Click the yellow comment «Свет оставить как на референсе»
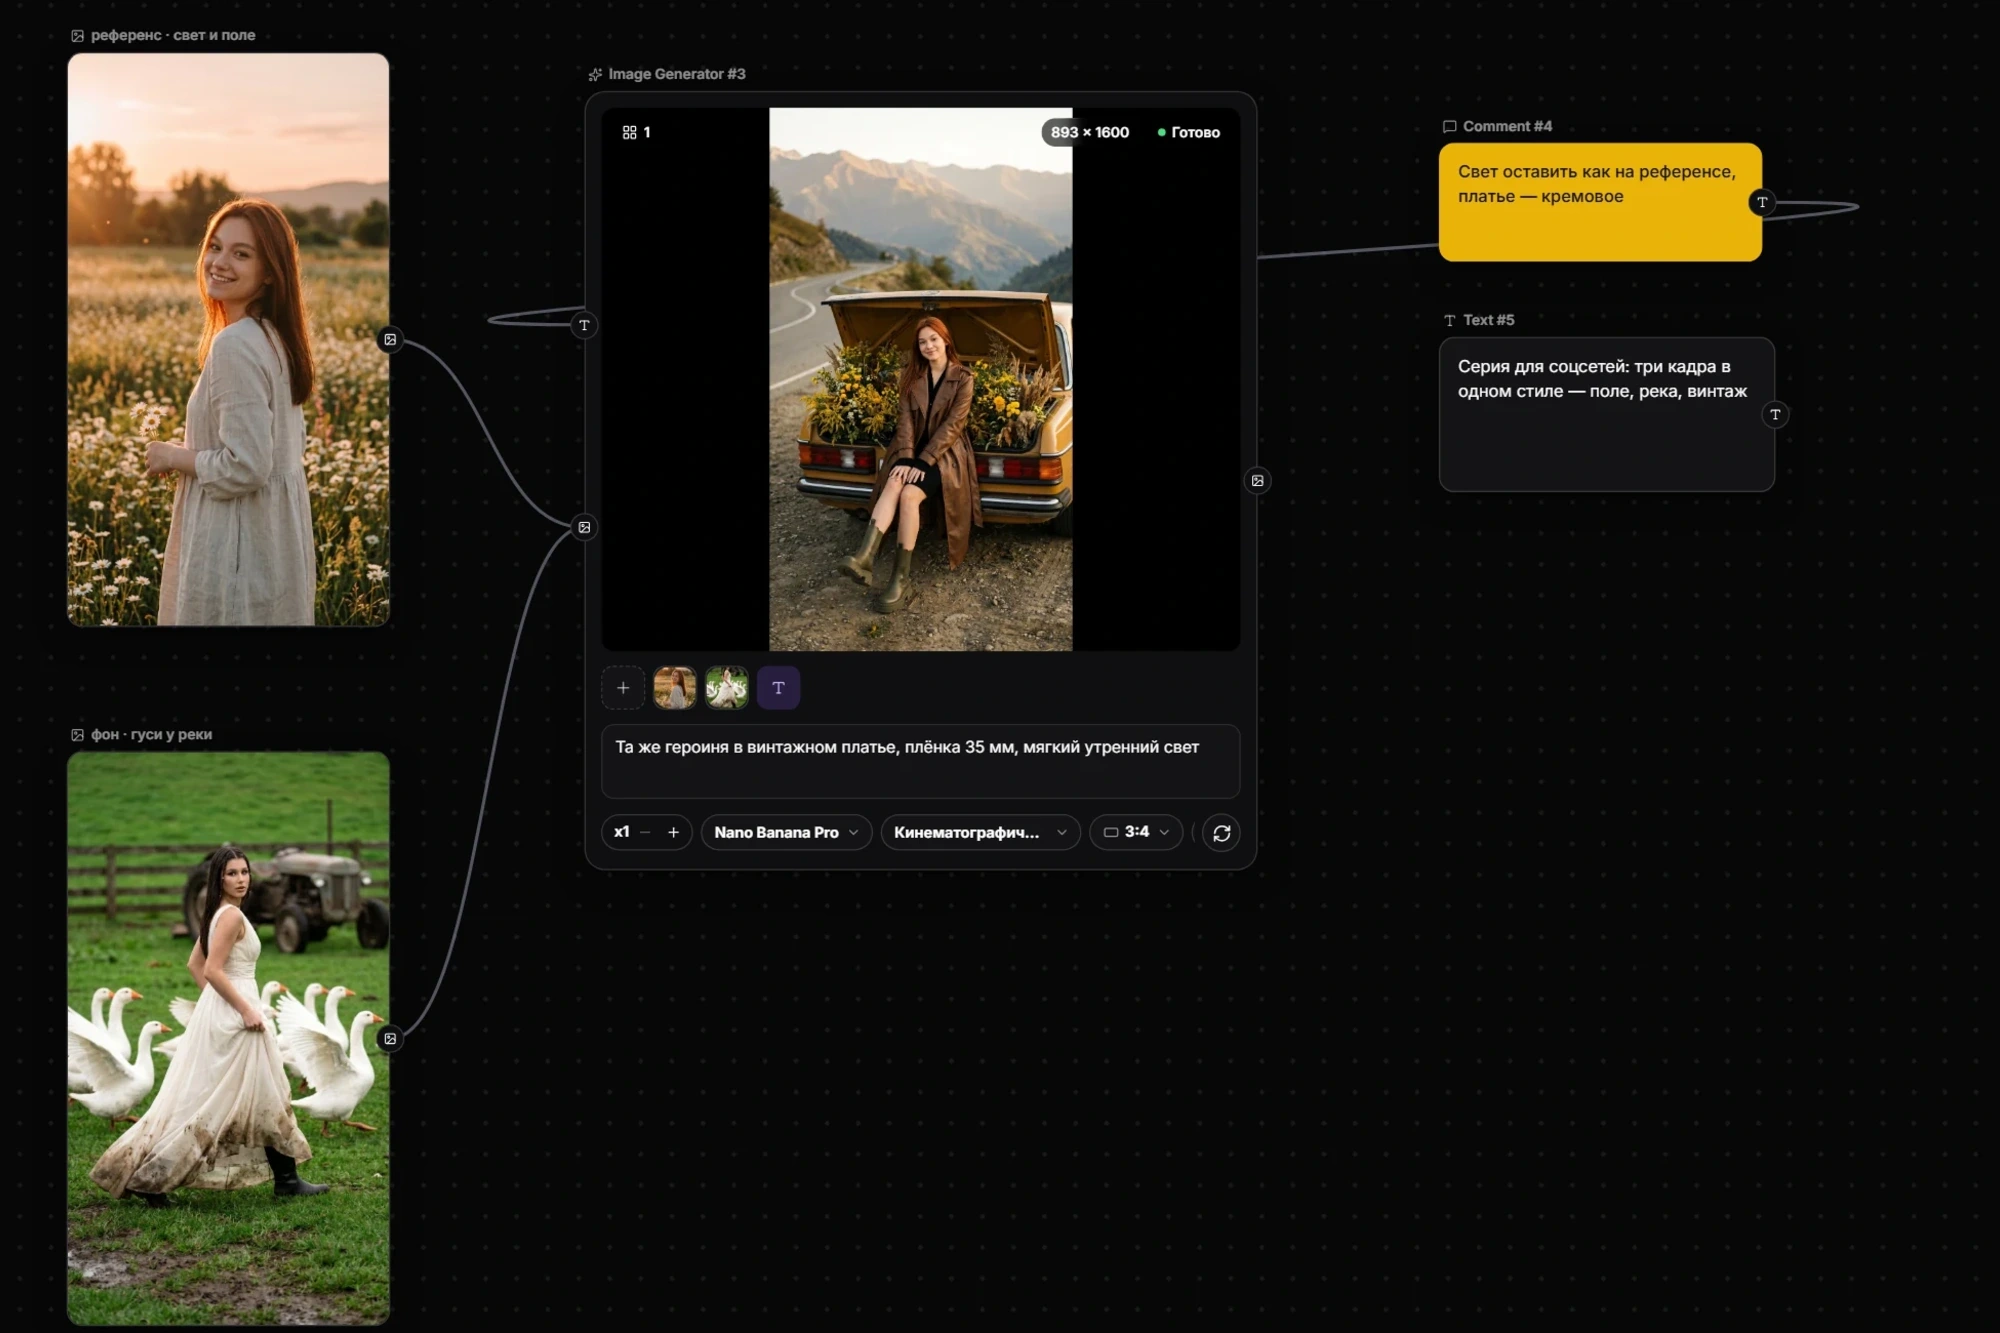This screenshot has height=1333, width=2000. 1600,202
